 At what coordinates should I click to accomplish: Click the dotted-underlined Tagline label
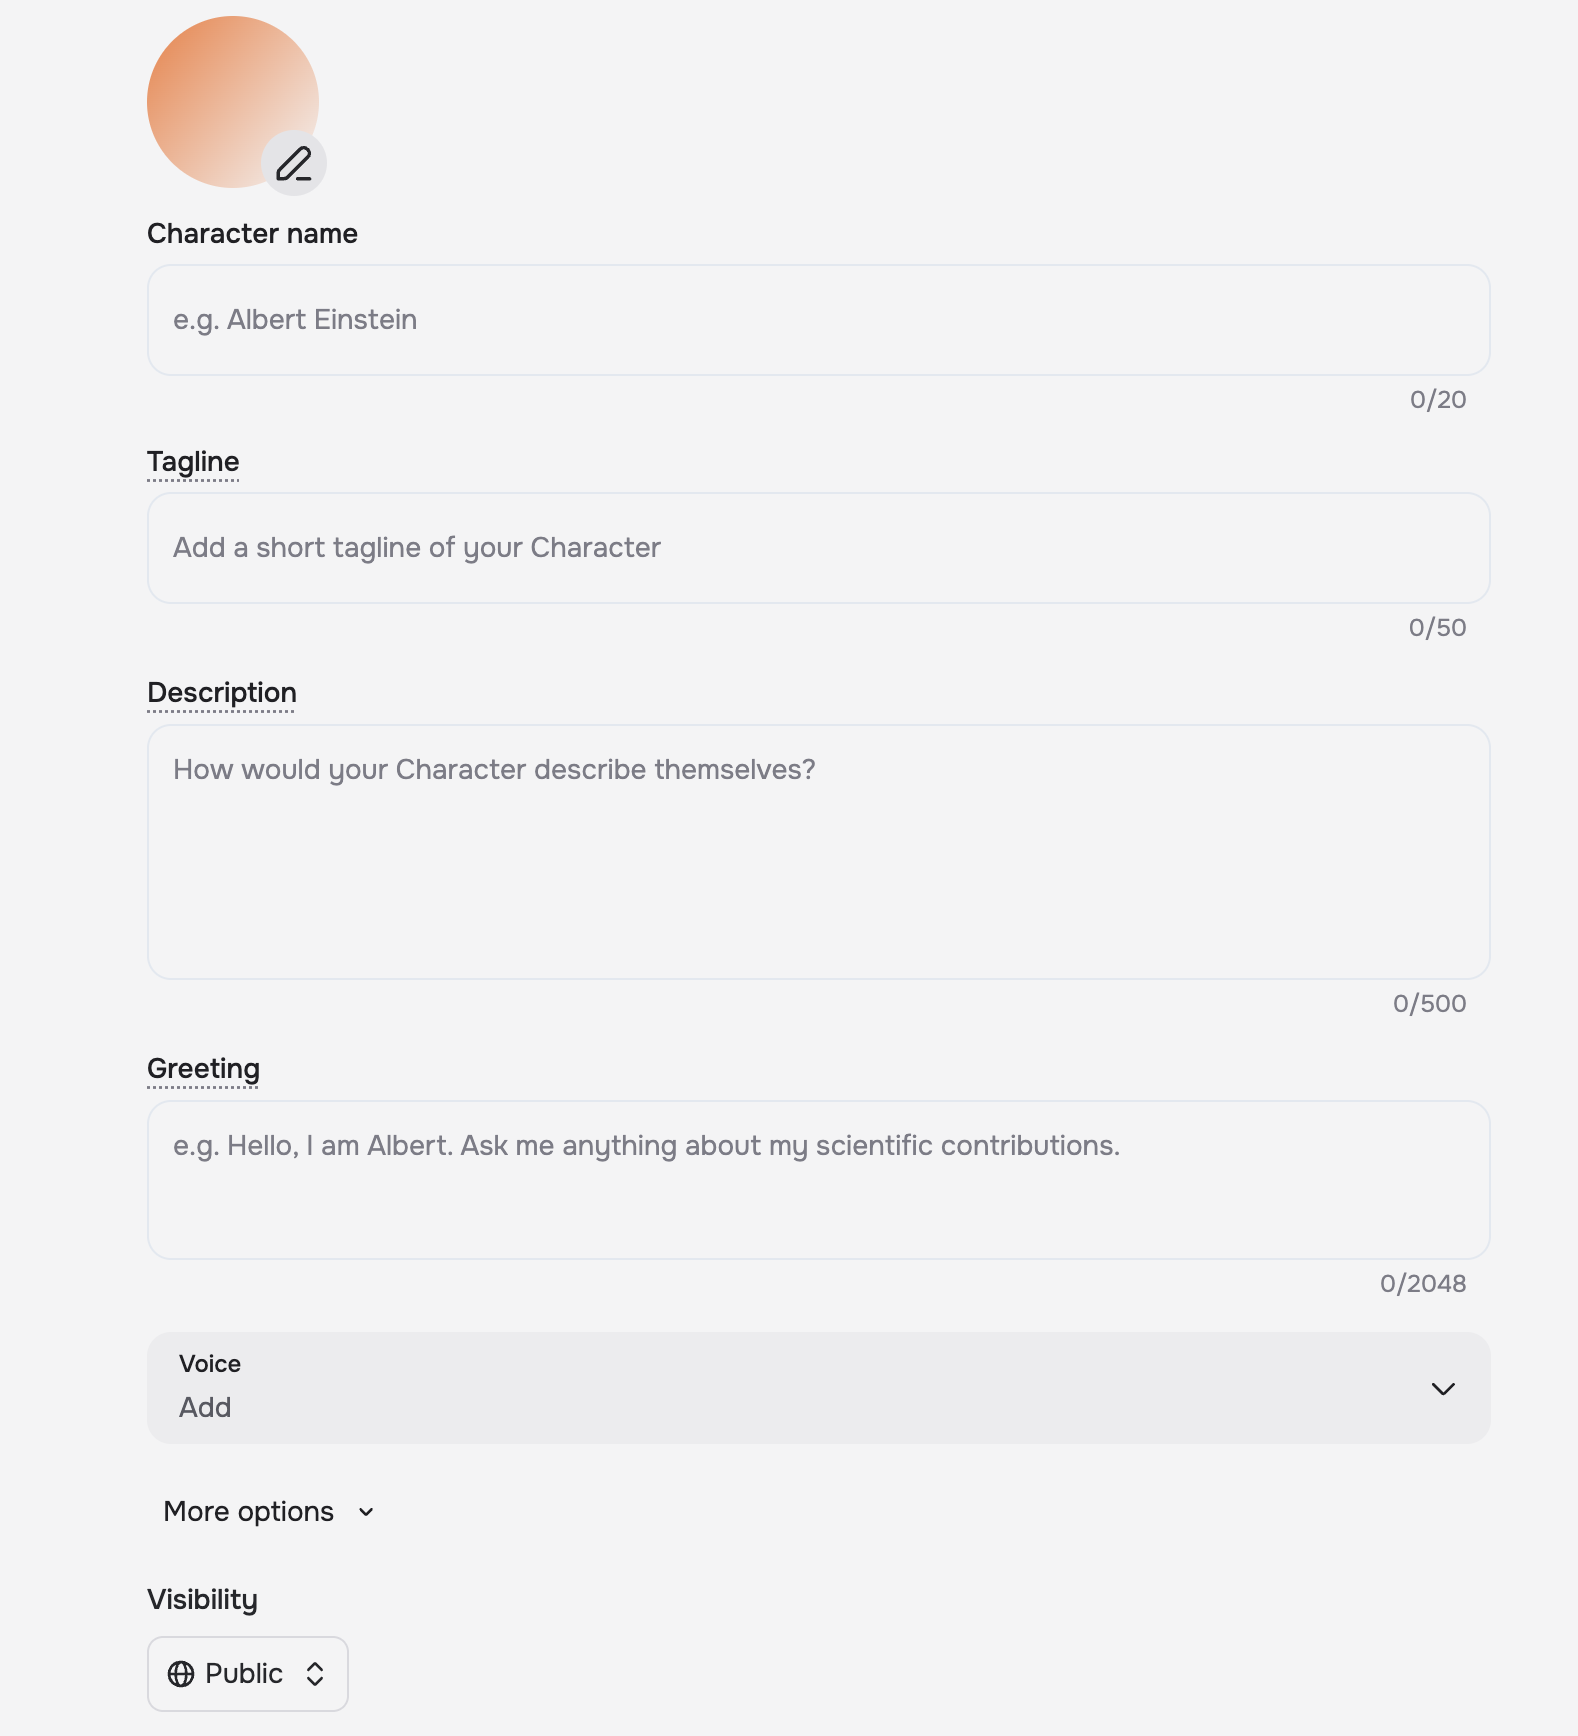(193, 462)
